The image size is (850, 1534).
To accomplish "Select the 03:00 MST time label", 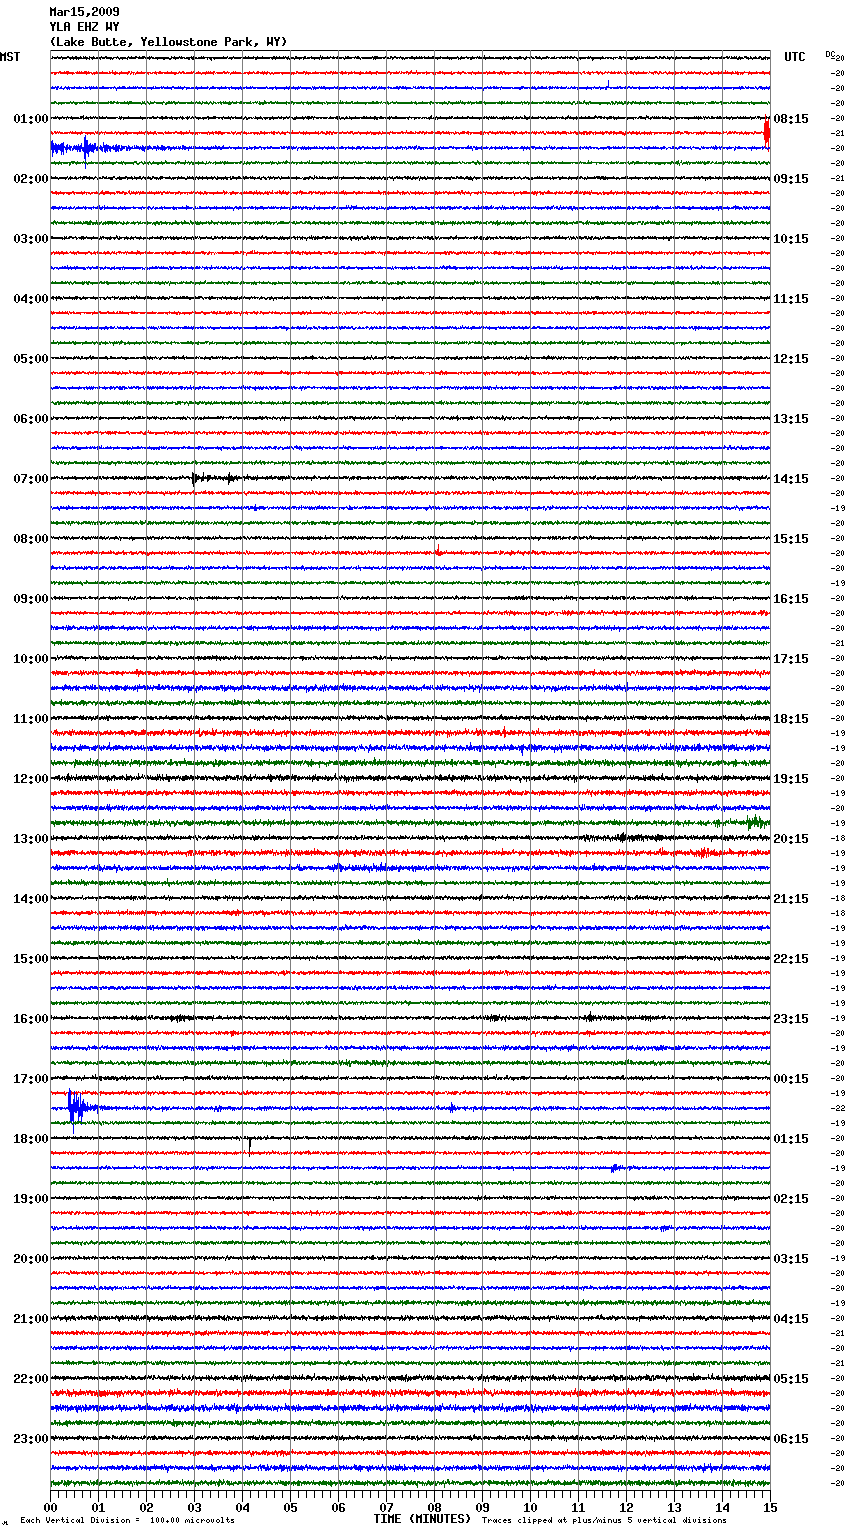I will [31, 239].
